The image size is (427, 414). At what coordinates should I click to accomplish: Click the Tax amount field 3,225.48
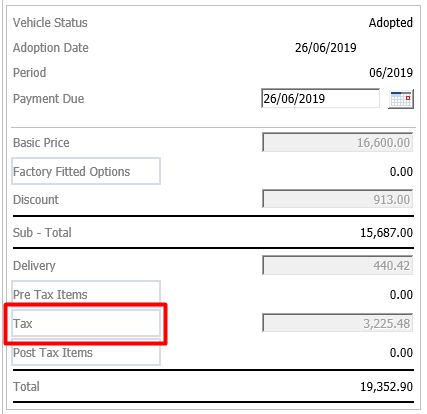(337, 323)
